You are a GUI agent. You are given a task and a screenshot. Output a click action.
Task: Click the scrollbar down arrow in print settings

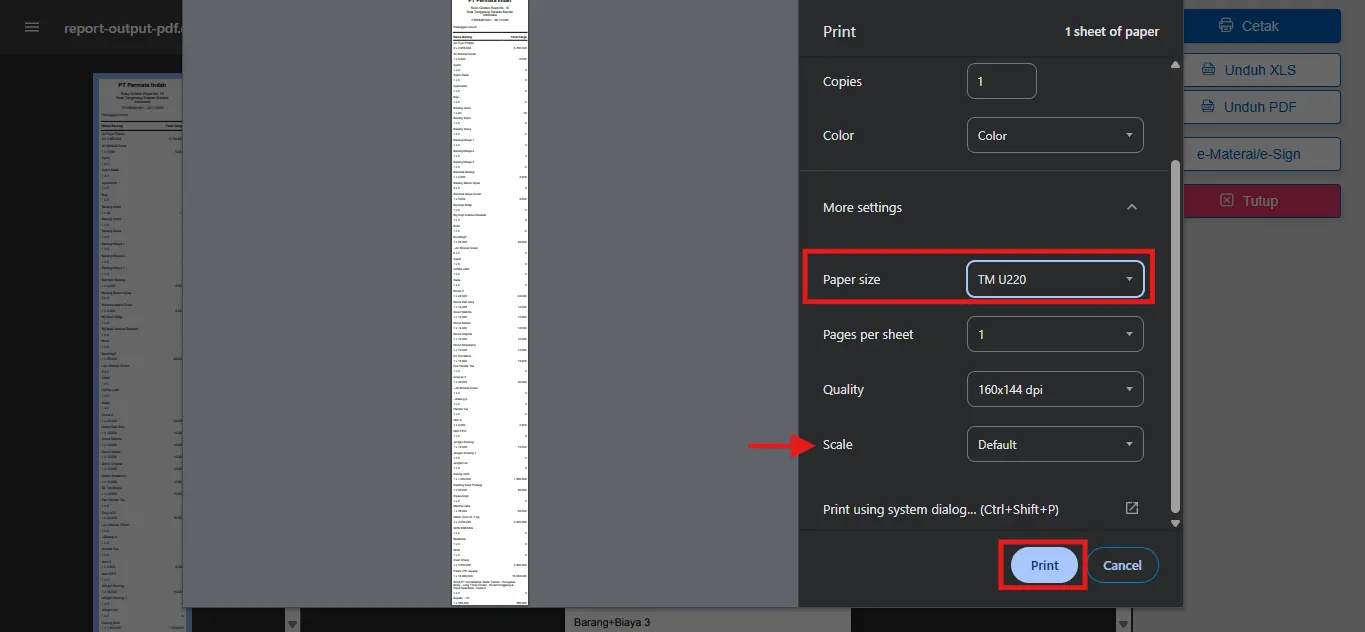pyautogui.click(x=1174, y=522)
